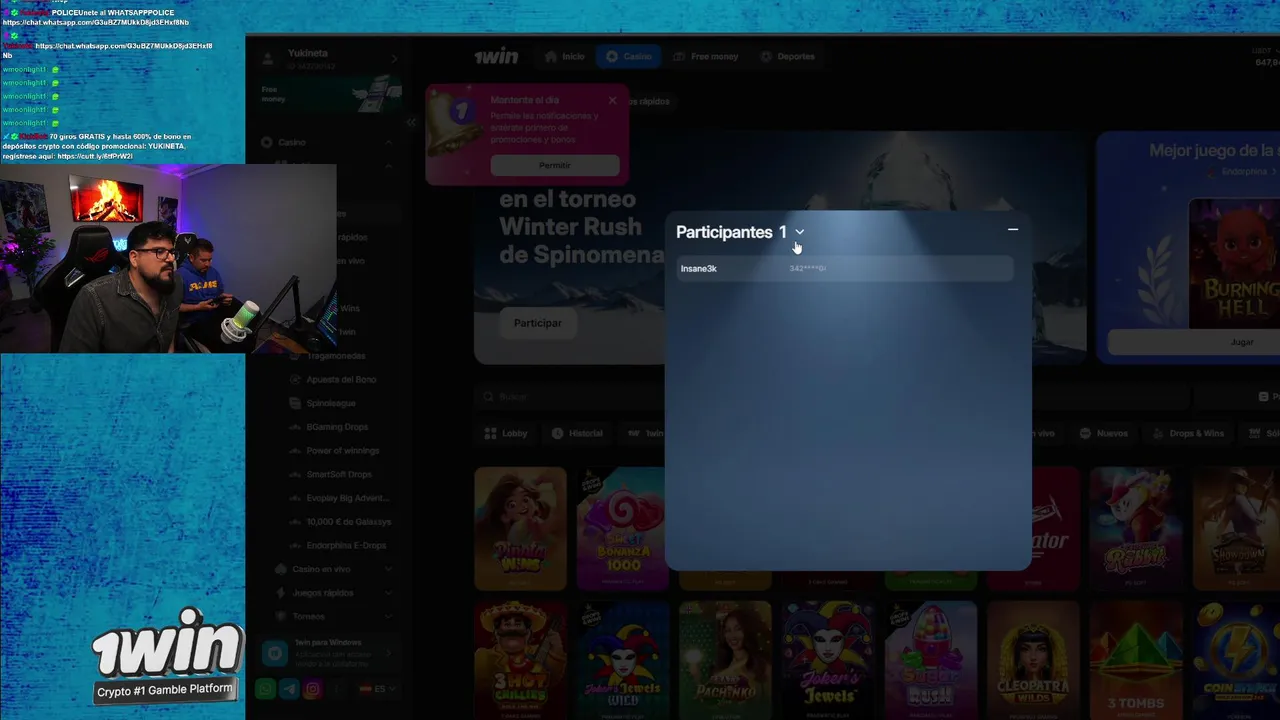Open the 3 Tombs game
The height and width of the screenshot is (720, 1280).
(x=1135, y=660)
